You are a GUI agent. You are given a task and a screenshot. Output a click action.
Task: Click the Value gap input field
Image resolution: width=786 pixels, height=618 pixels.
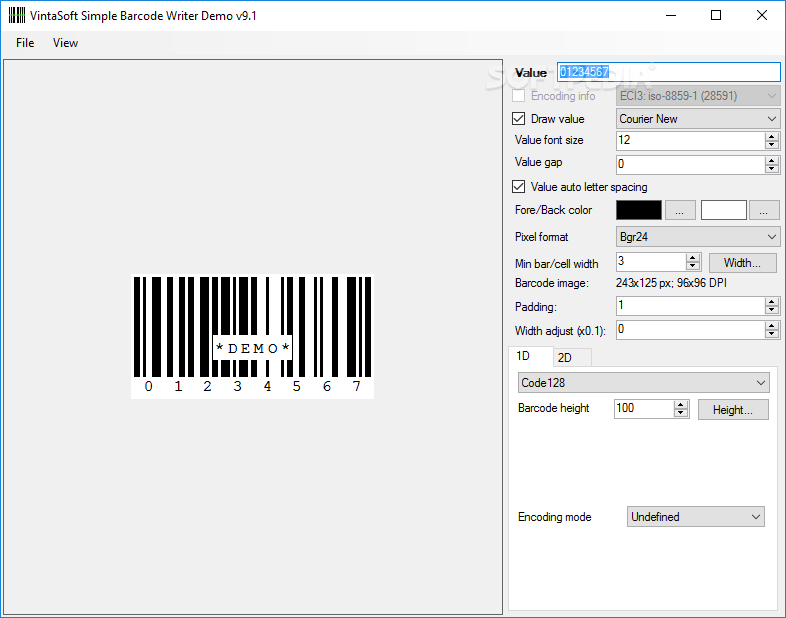691,164
